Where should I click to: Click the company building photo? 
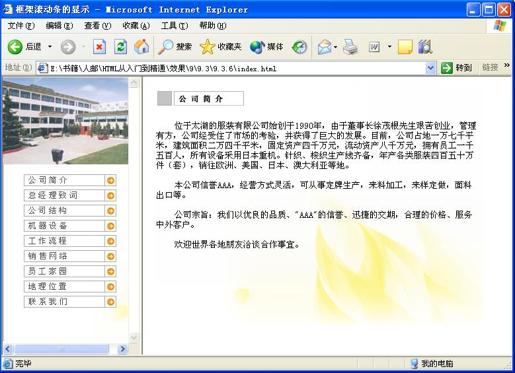[x=65, y=121]
